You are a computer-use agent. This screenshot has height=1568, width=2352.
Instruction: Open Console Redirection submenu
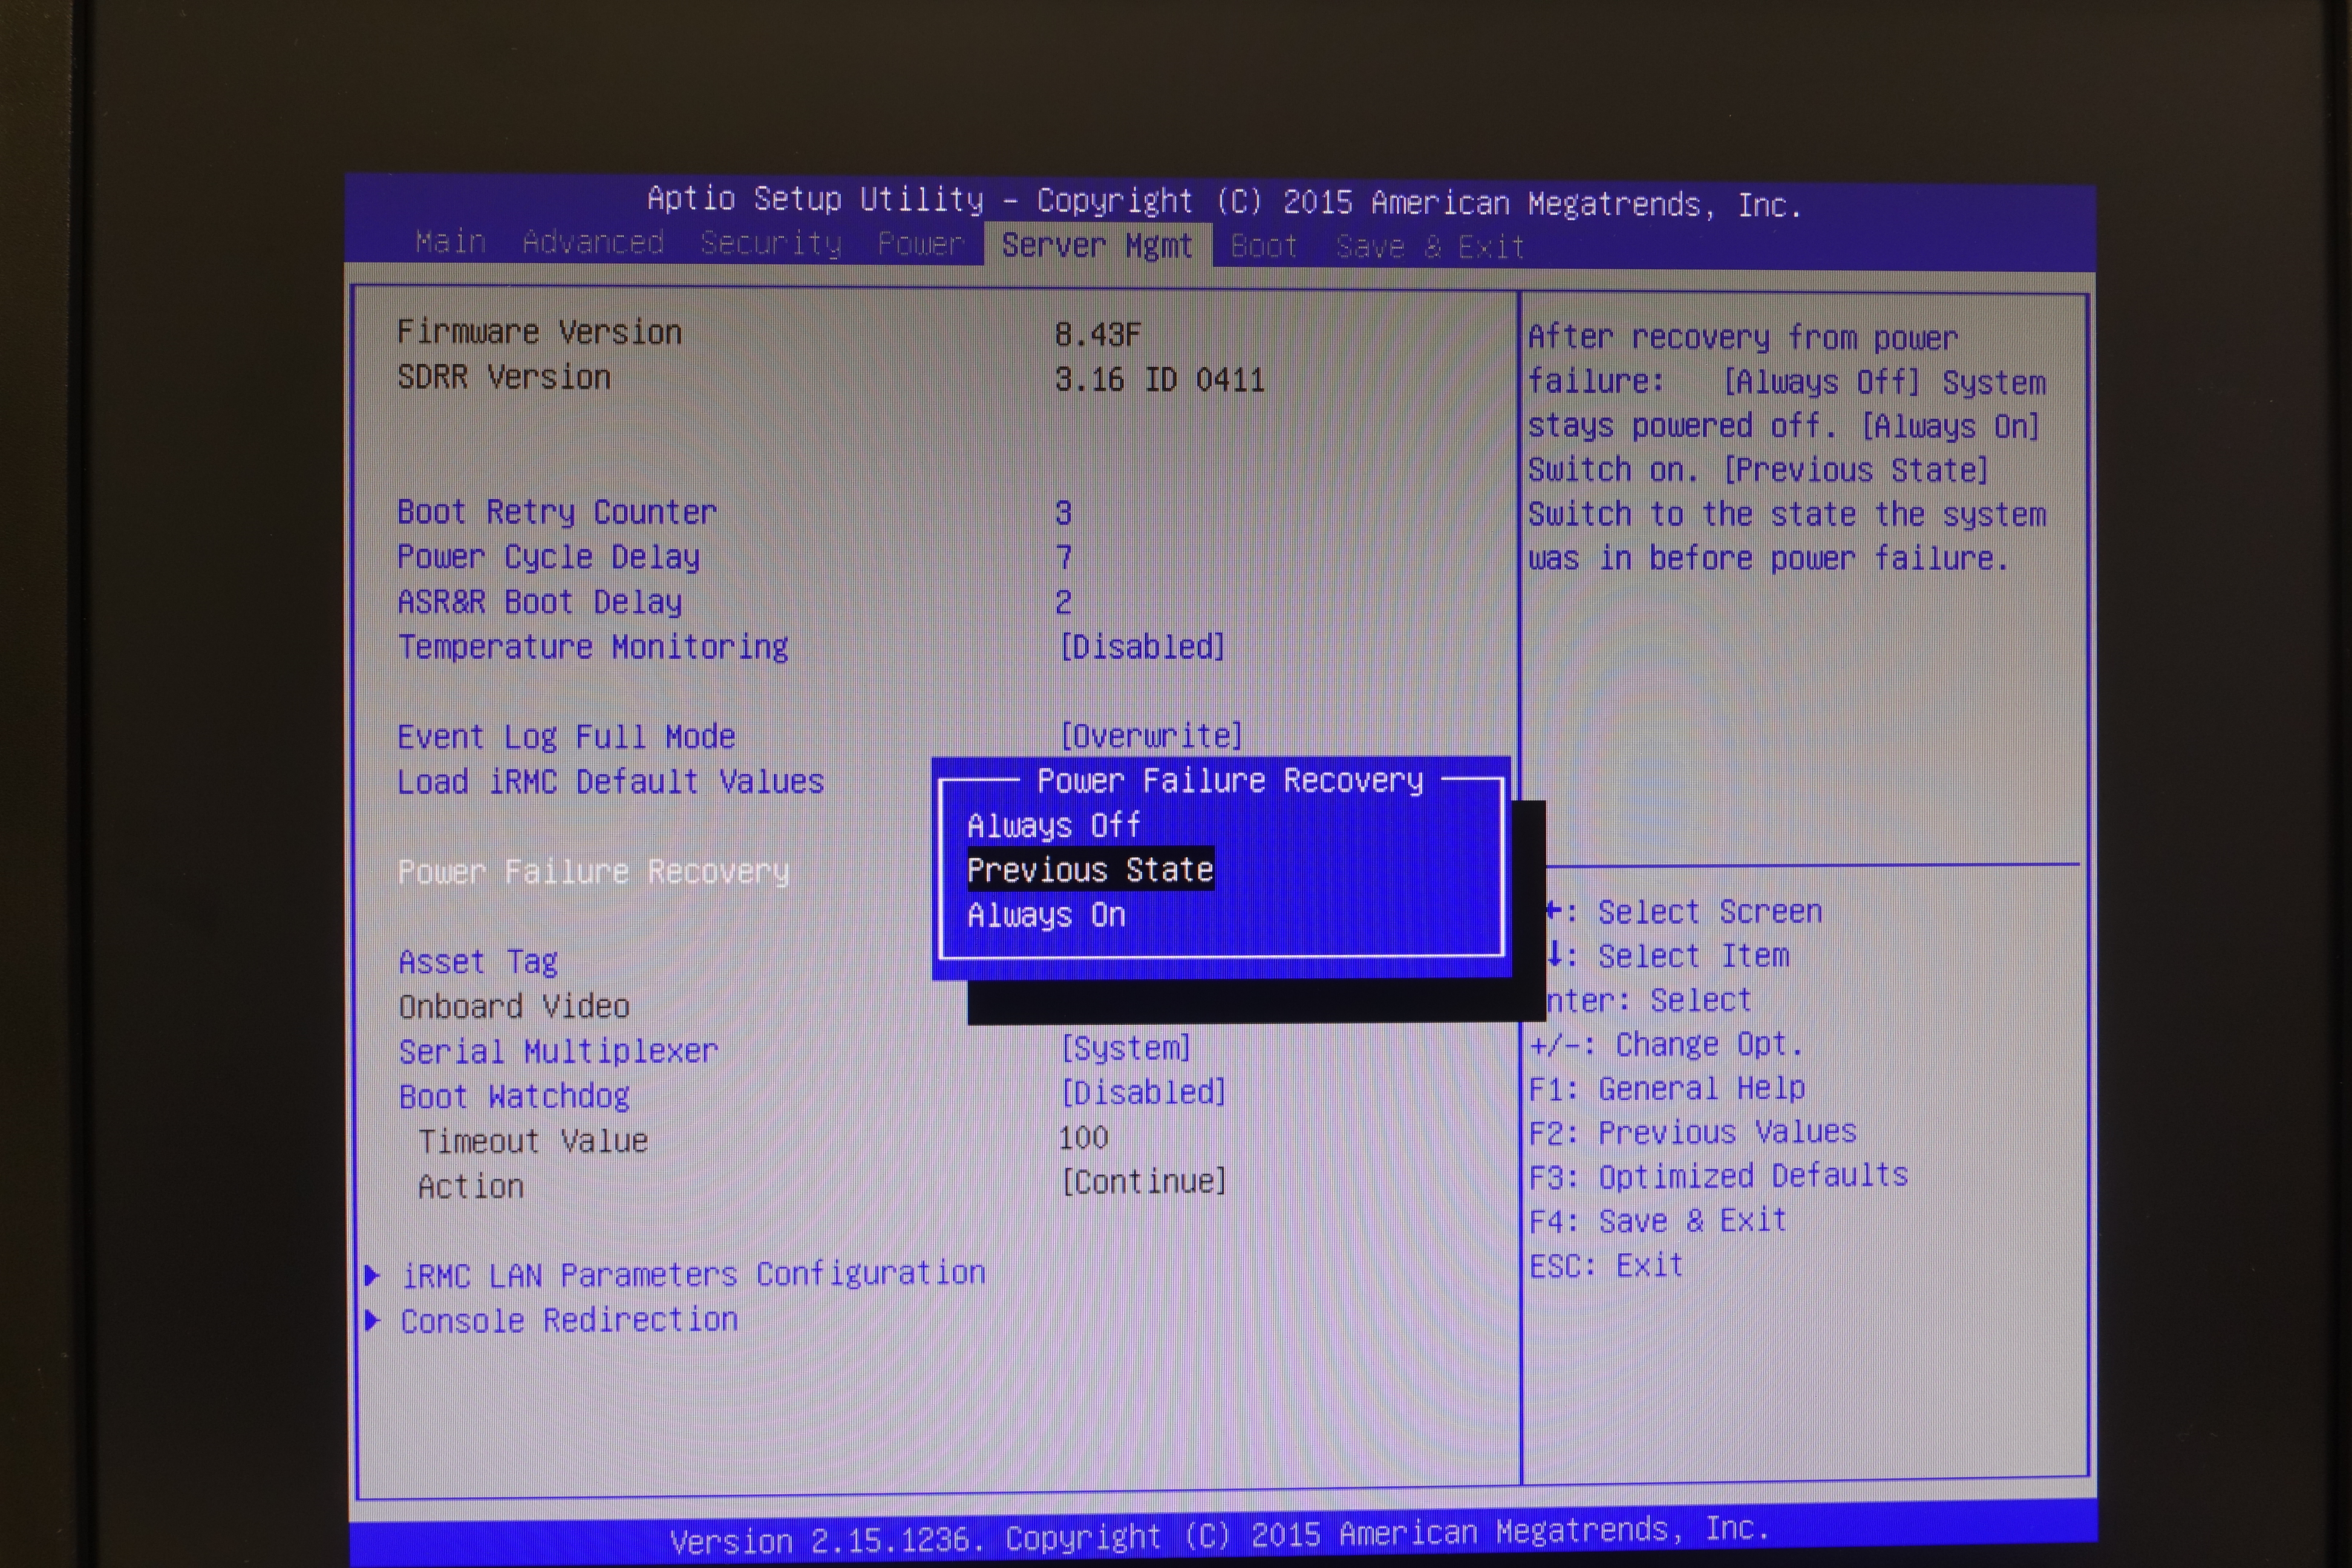pyautogui.click(x=569, y=1320)
